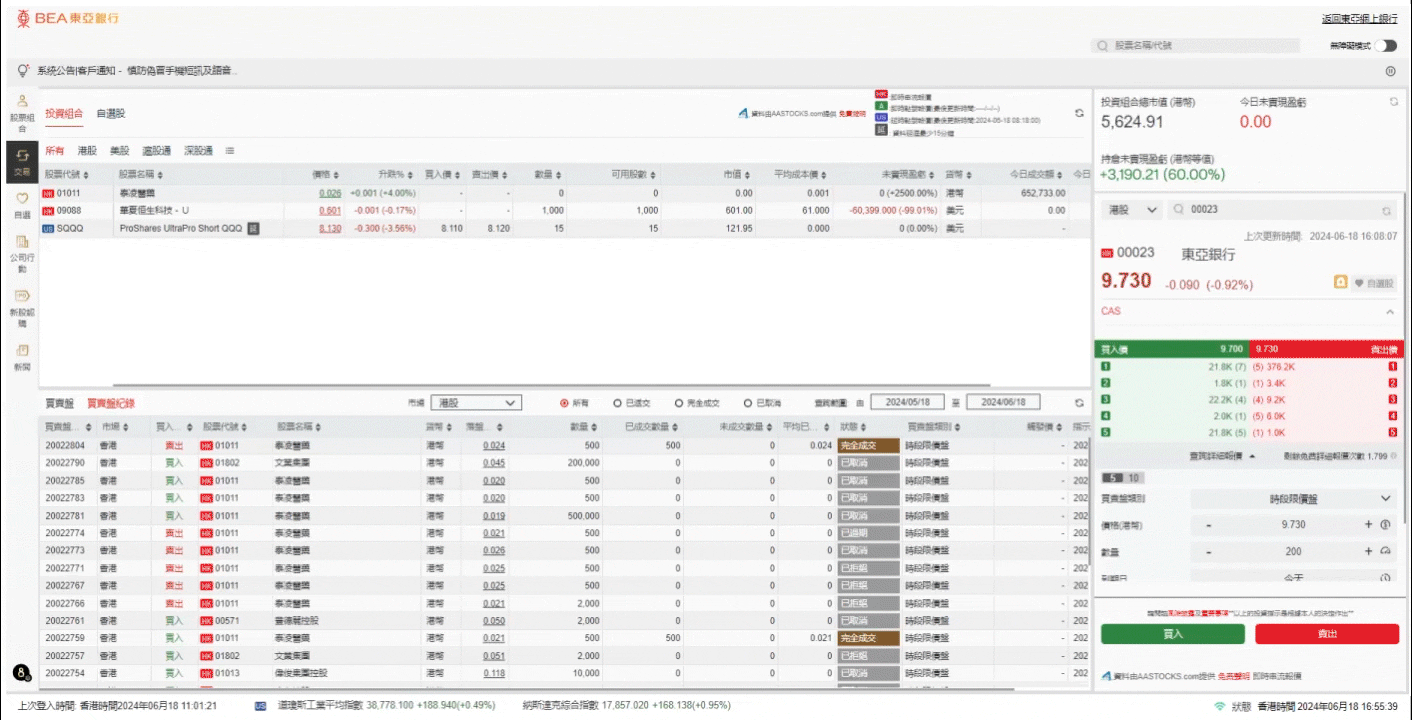Select the 10 depth levels toggle

click(1134, 478)
